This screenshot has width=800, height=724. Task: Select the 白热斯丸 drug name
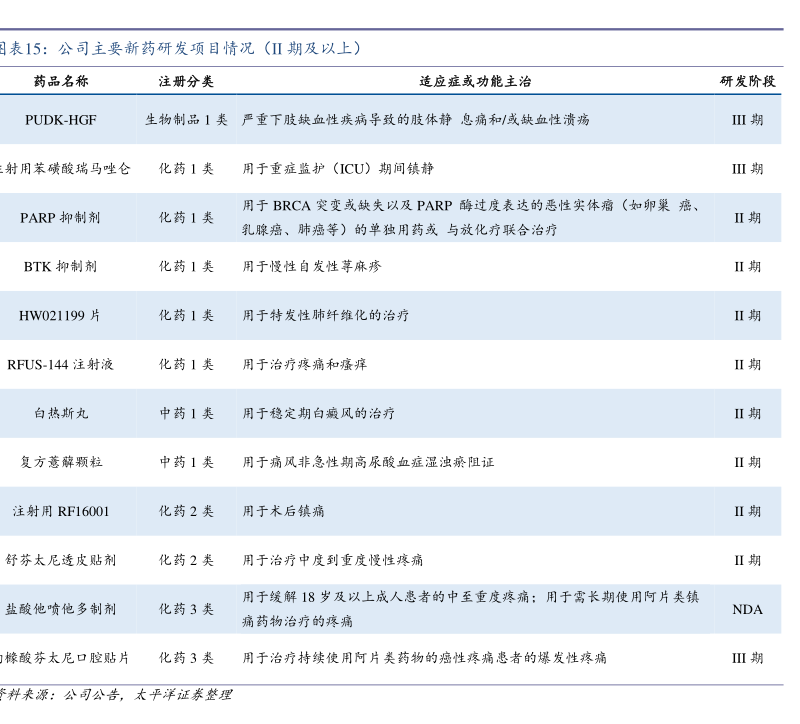(61, 413)
